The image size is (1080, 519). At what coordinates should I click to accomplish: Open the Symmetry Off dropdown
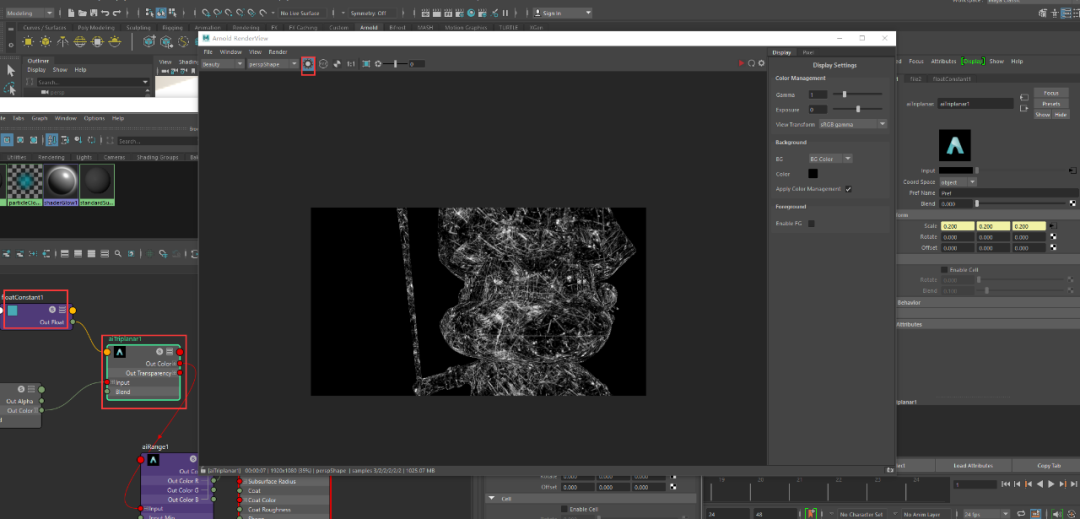[x=373, y=13]
